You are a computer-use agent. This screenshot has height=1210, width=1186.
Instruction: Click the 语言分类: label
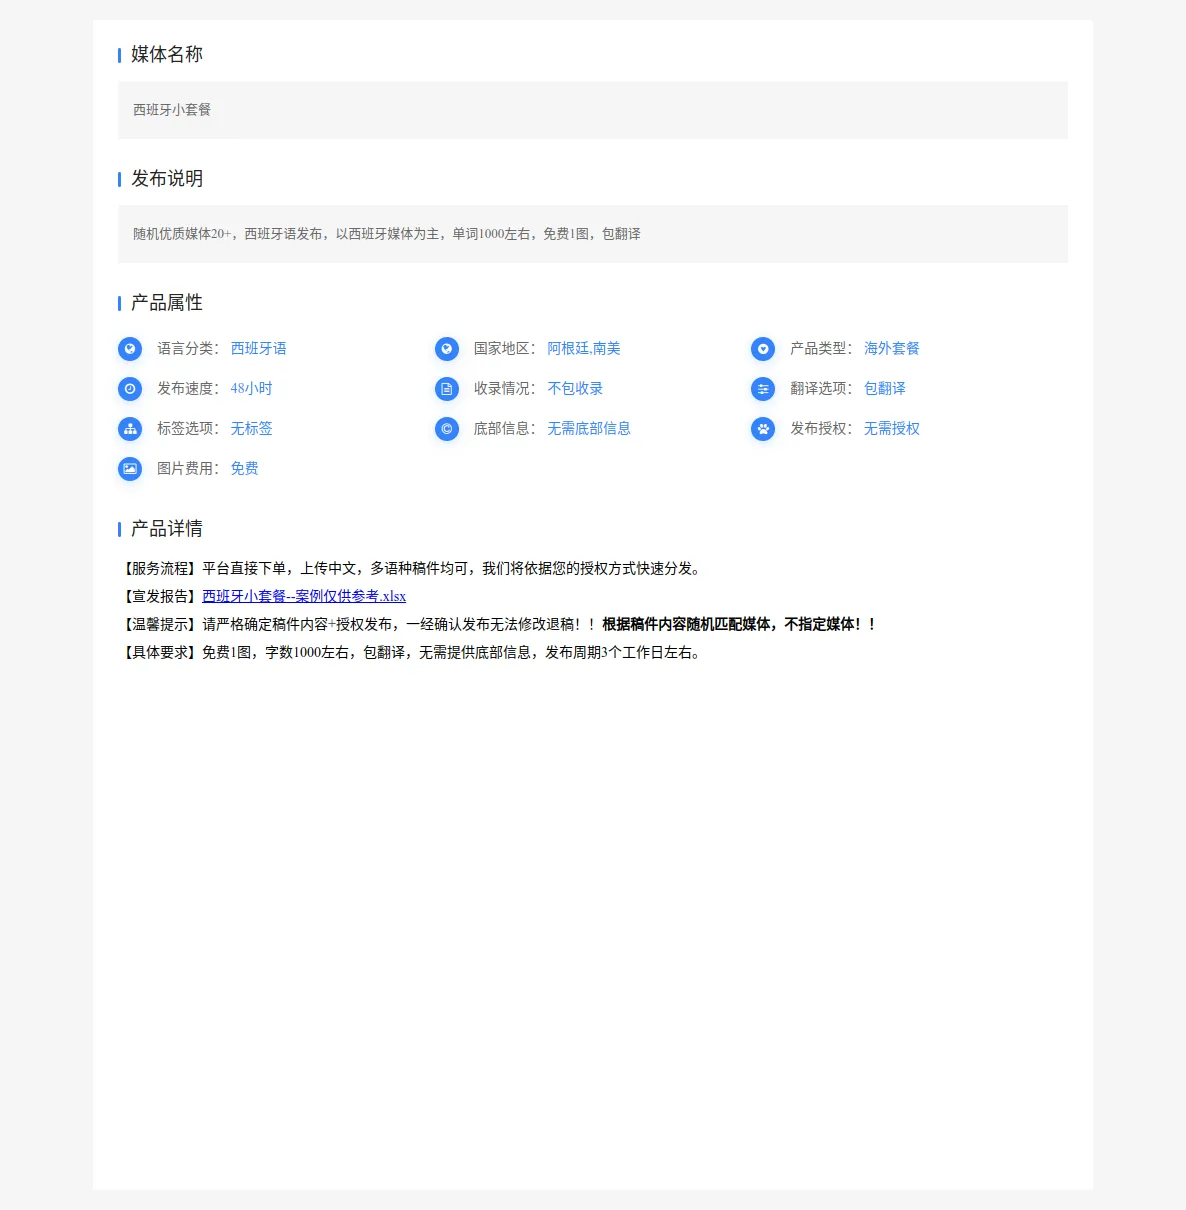click(189, 349)
